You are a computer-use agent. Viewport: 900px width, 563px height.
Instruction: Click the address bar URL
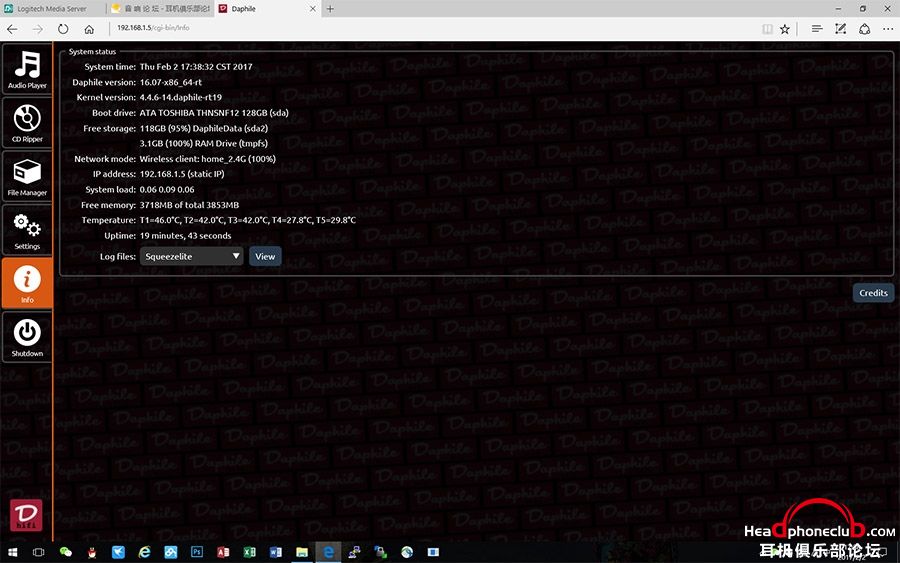coord(153,28)
